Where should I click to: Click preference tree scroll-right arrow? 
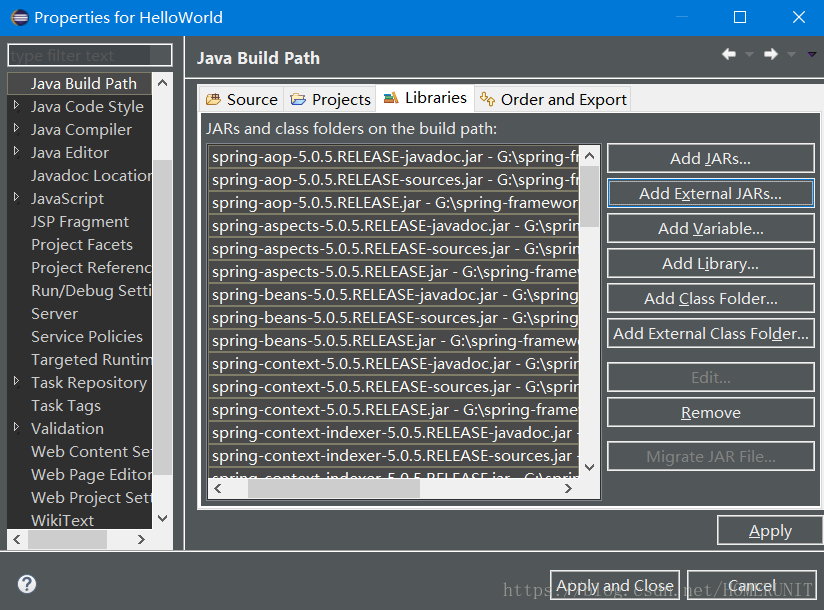tap(141, 539)
